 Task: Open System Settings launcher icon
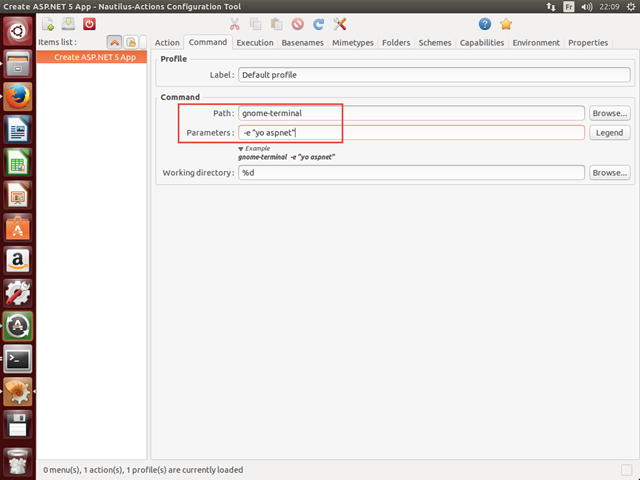(18, 293)
